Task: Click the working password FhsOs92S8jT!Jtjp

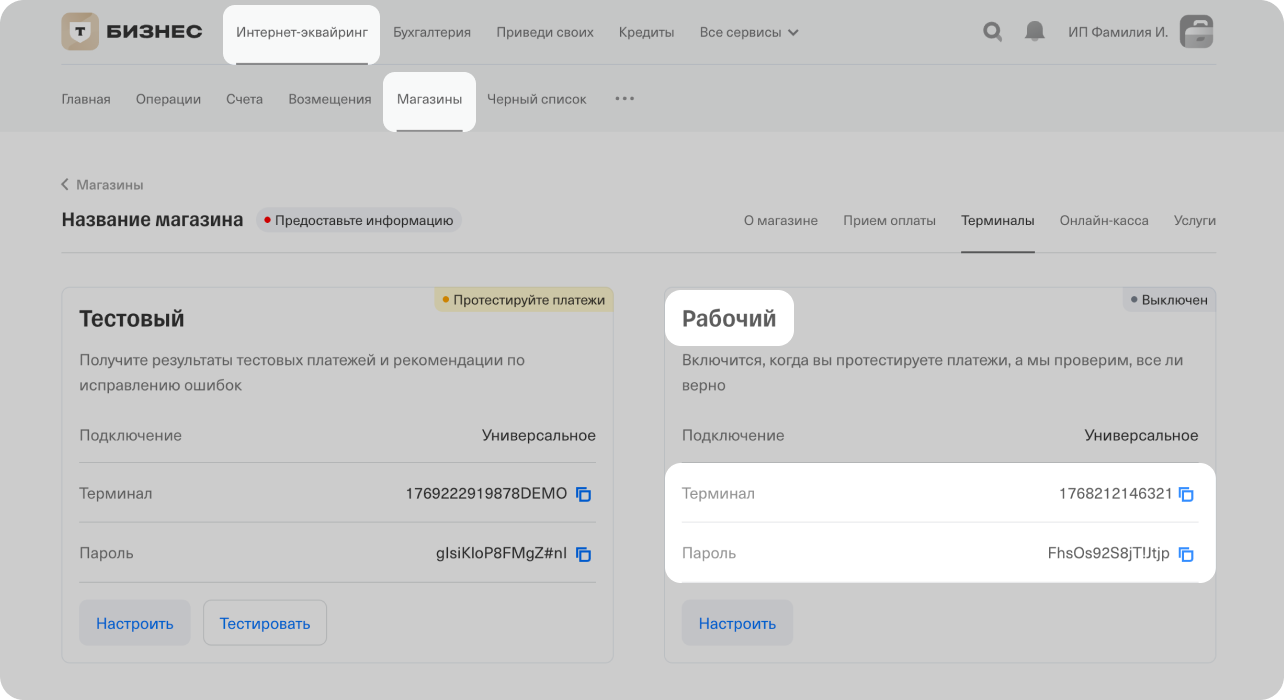Action: 1108,554
